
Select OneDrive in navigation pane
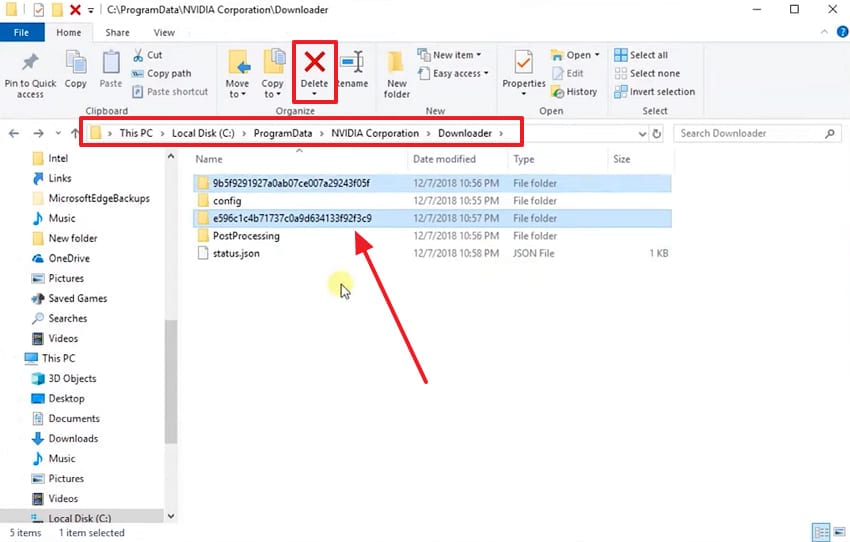tap(61, 259)
